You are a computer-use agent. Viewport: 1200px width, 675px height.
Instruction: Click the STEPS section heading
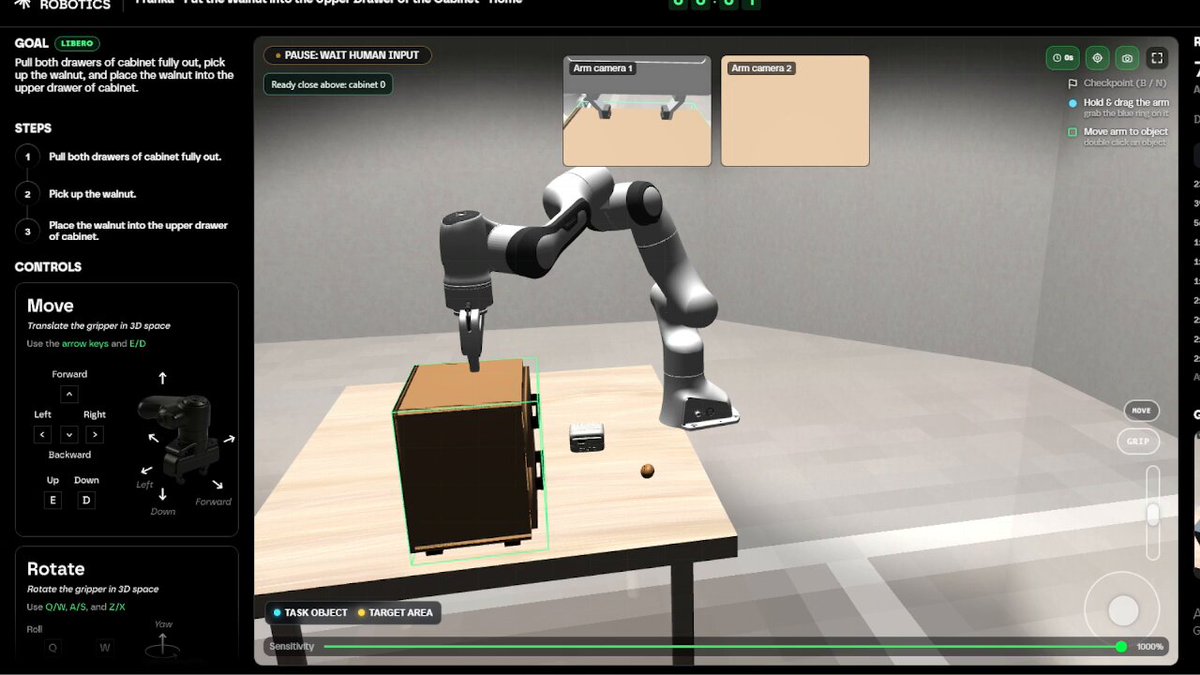(33, 128)
